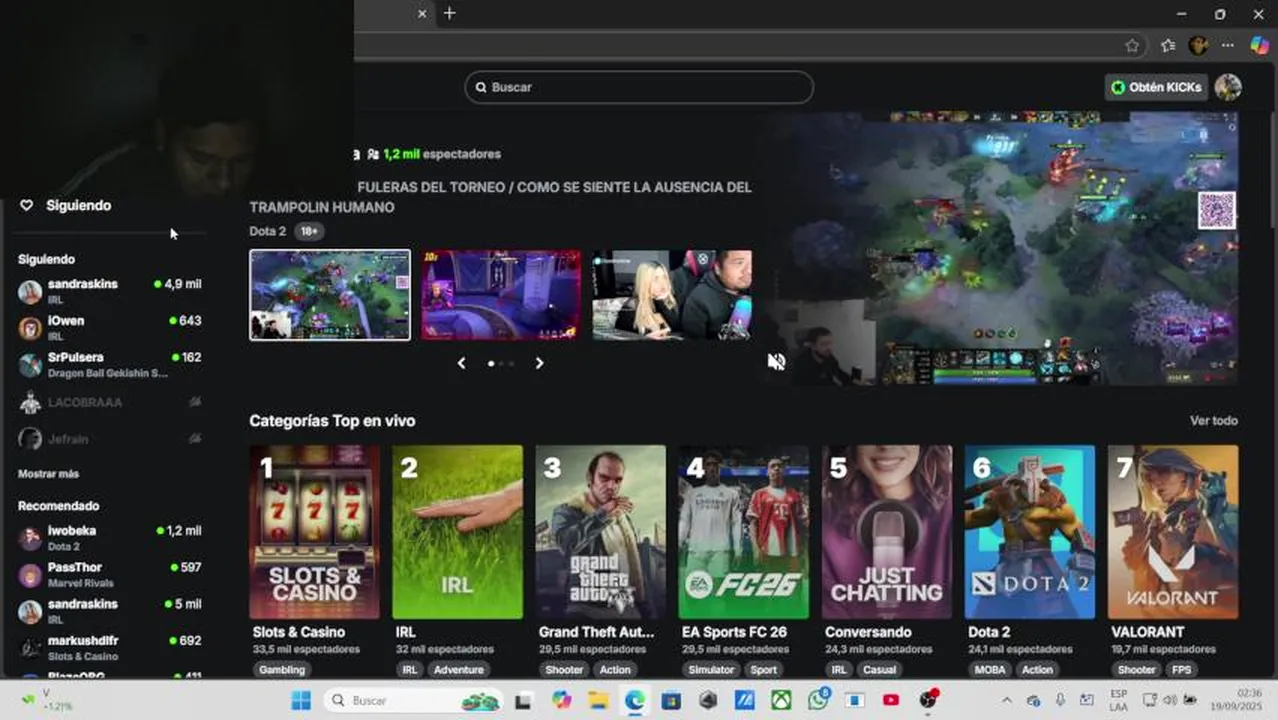Open Edge browser profile picture
Screen dimensions: 1278x720
coord(1198,45)
